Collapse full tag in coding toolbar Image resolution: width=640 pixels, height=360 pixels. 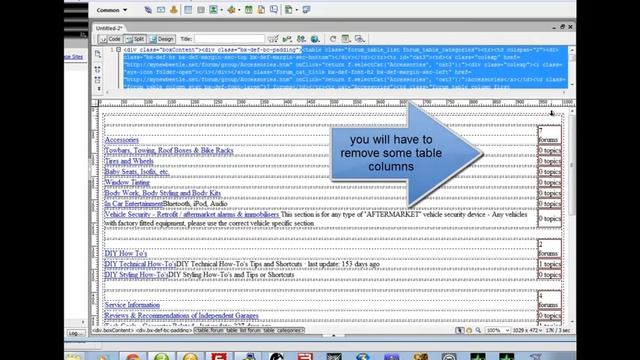[x=98, y=69]
